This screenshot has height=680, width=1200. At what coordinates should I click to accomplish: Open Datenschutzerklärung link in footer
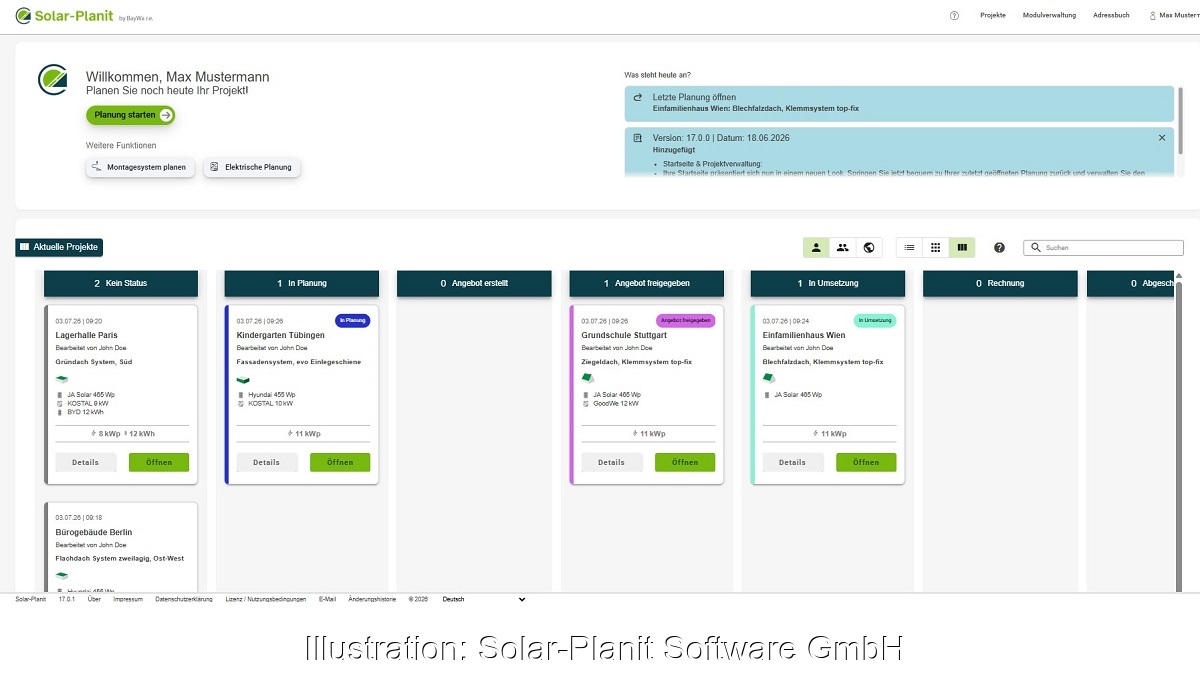pos(183,599)
